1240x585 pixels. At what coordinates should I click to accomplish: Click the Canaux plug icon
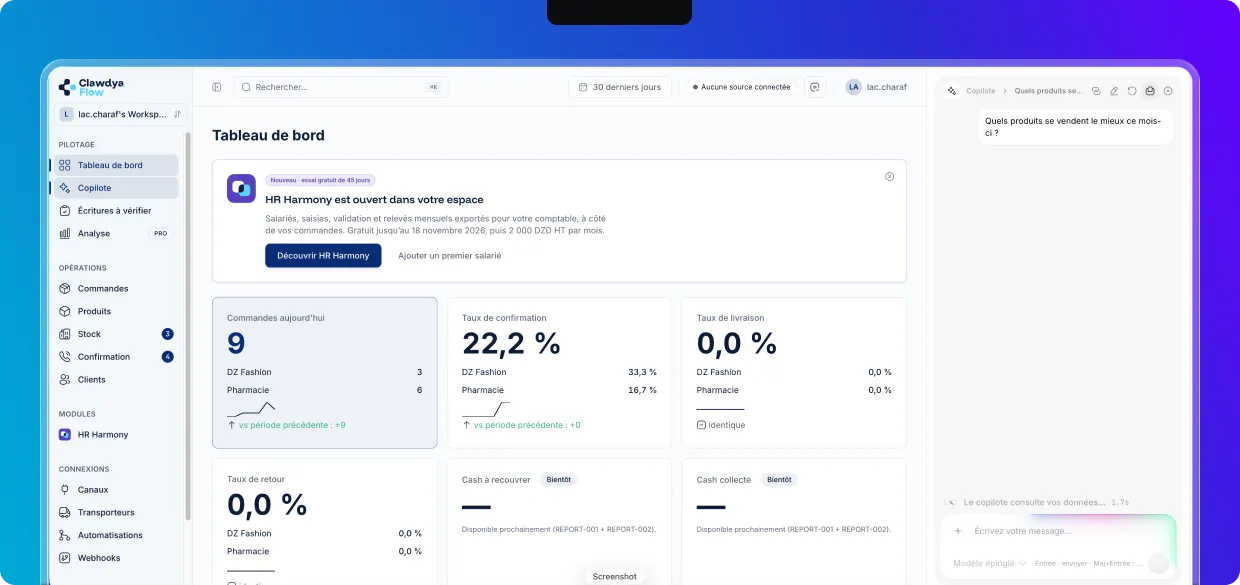pos(65,490)
